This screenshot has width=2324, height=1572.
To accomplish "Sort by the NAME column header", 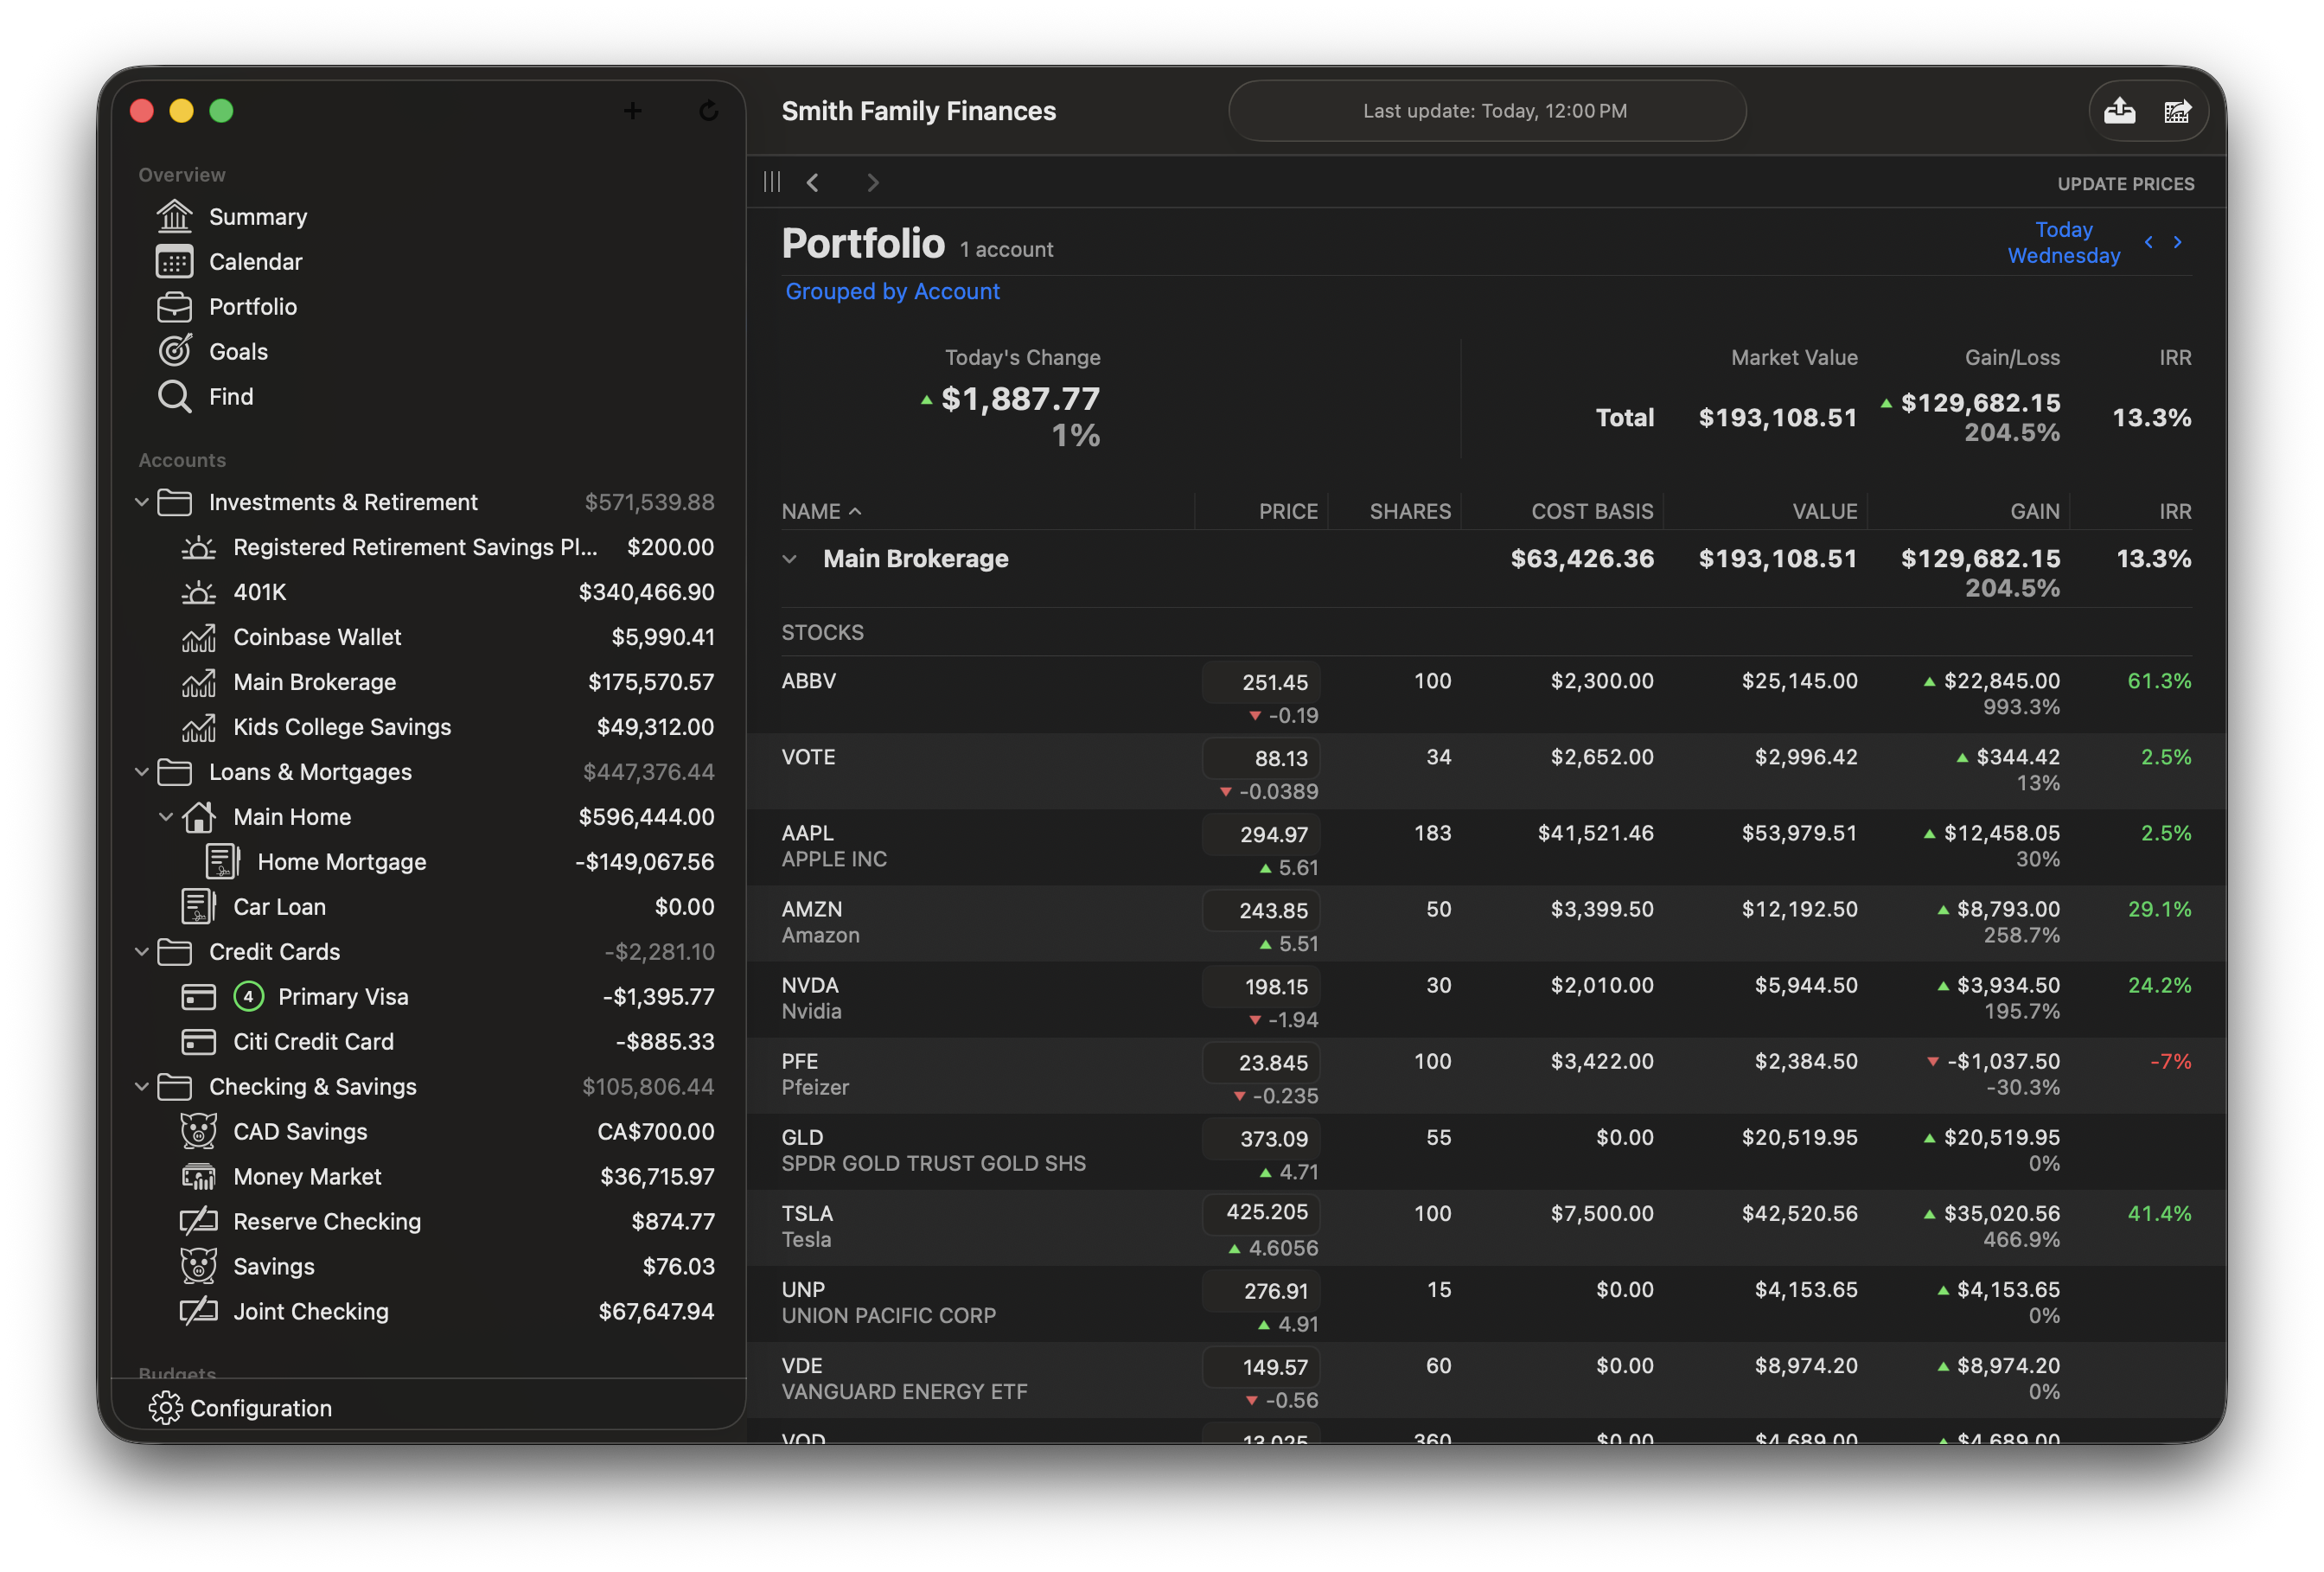I will click(821, 511).
